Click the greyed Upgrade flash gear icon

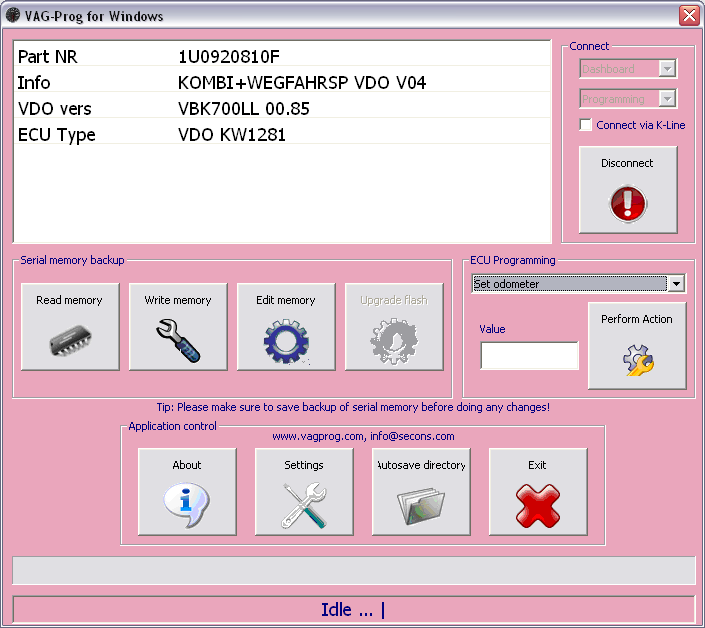[x=394, y=341]
